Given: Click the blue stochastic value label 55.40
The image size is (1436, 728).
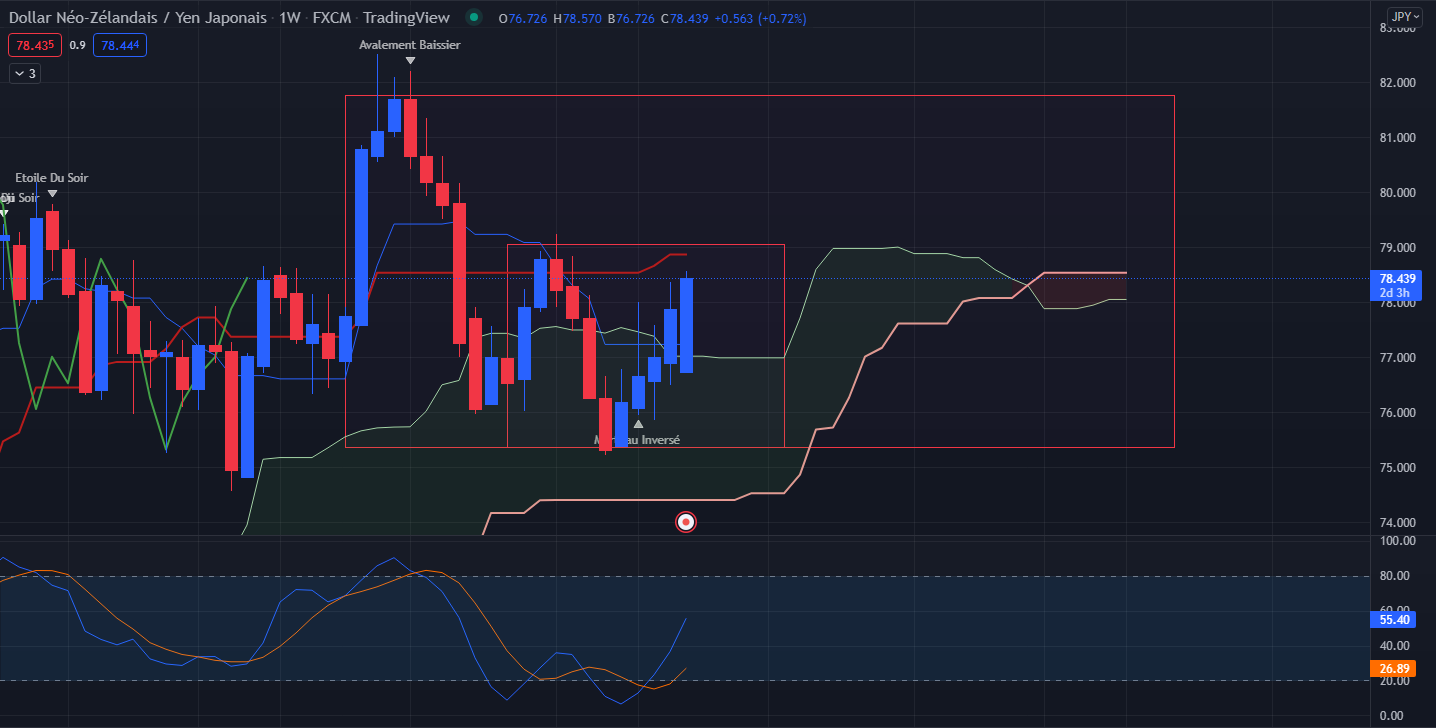Looking at the screenshot, I should pos(1393,619).
